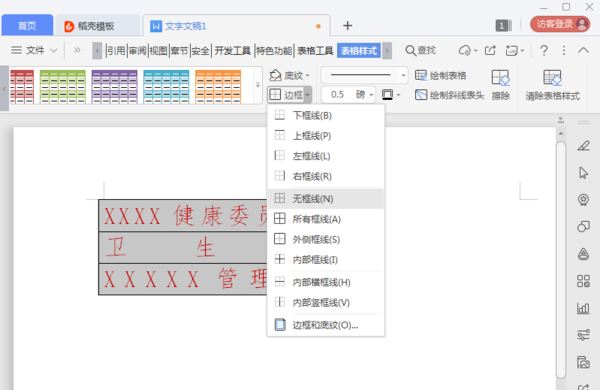Apply the orange table style thumbnail

click(x=218, y=87)
